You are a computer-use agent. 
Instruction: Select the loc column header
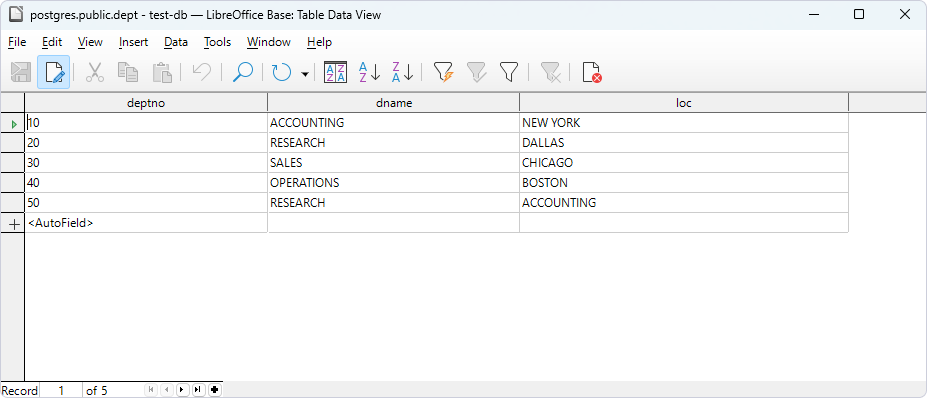(x=684, y=103)
